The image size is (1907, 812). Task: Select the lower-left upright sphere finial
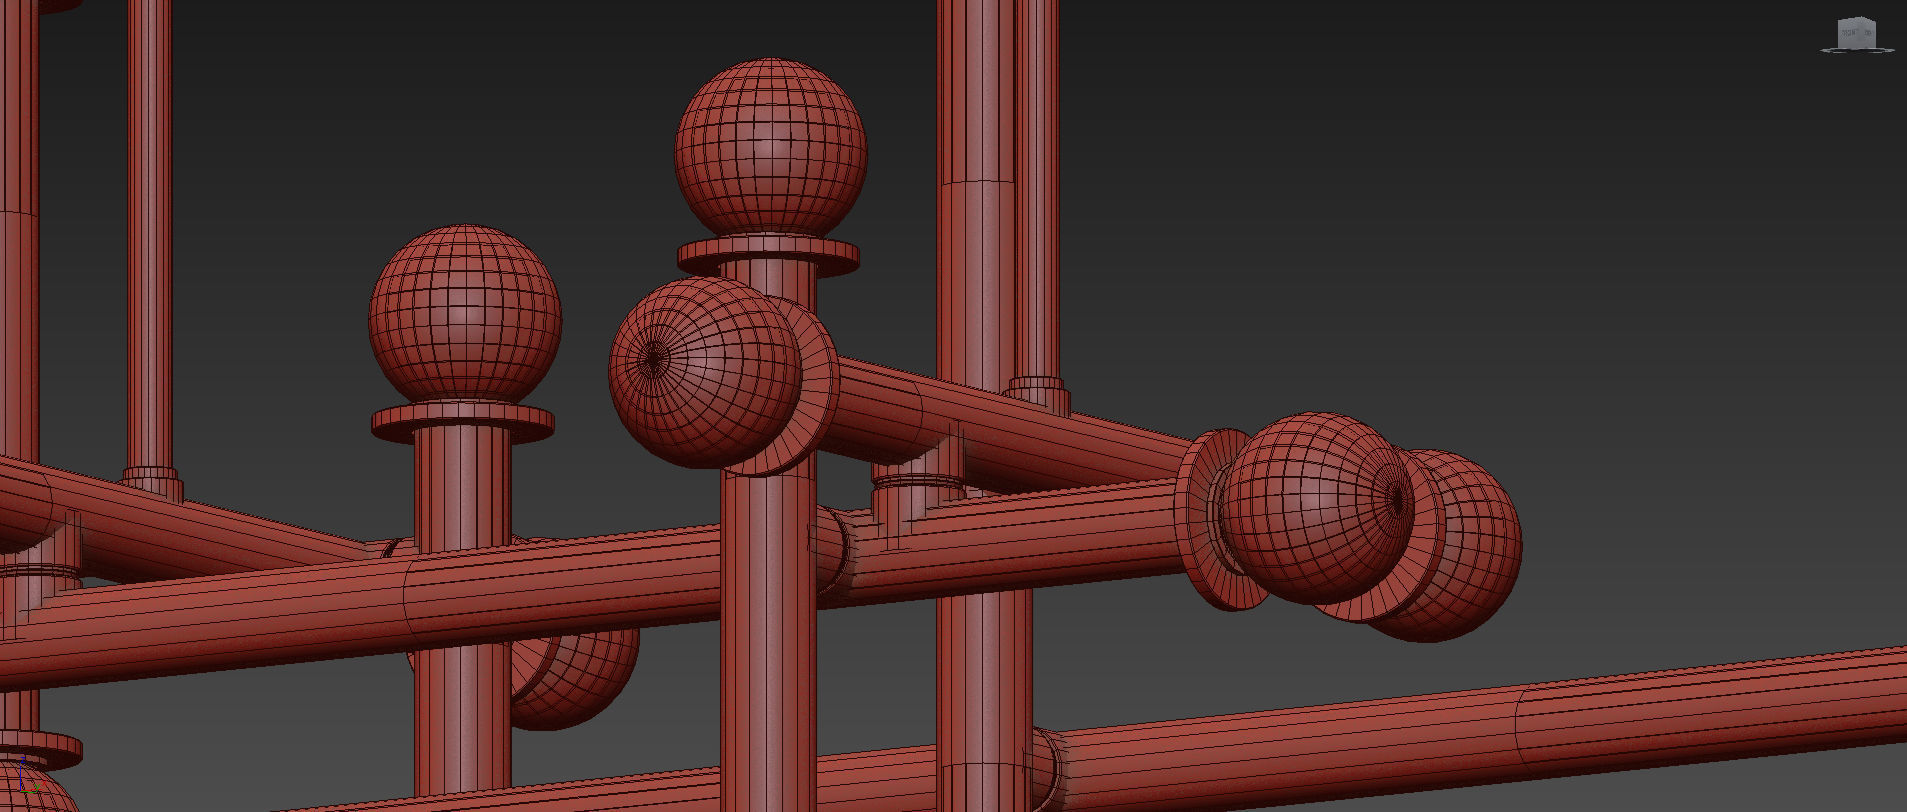(465, 314)
